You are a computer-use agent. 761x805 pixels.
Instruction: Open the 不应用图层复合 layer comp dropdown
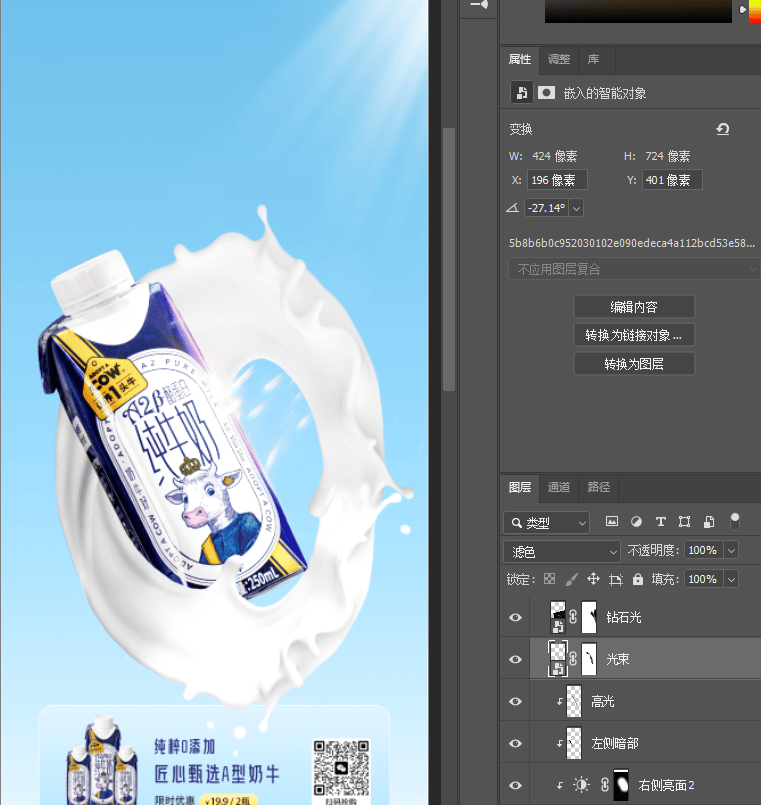634,269
